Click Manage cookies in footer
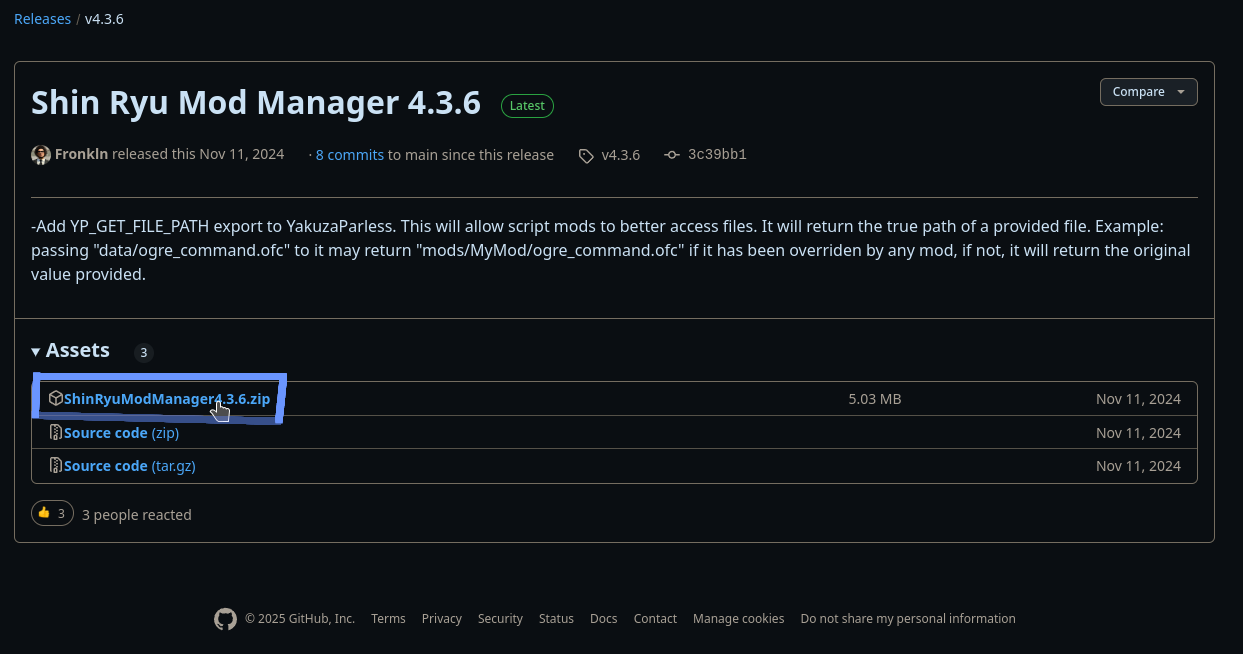This screenshot has height=654, width=1243. point(739,619)
